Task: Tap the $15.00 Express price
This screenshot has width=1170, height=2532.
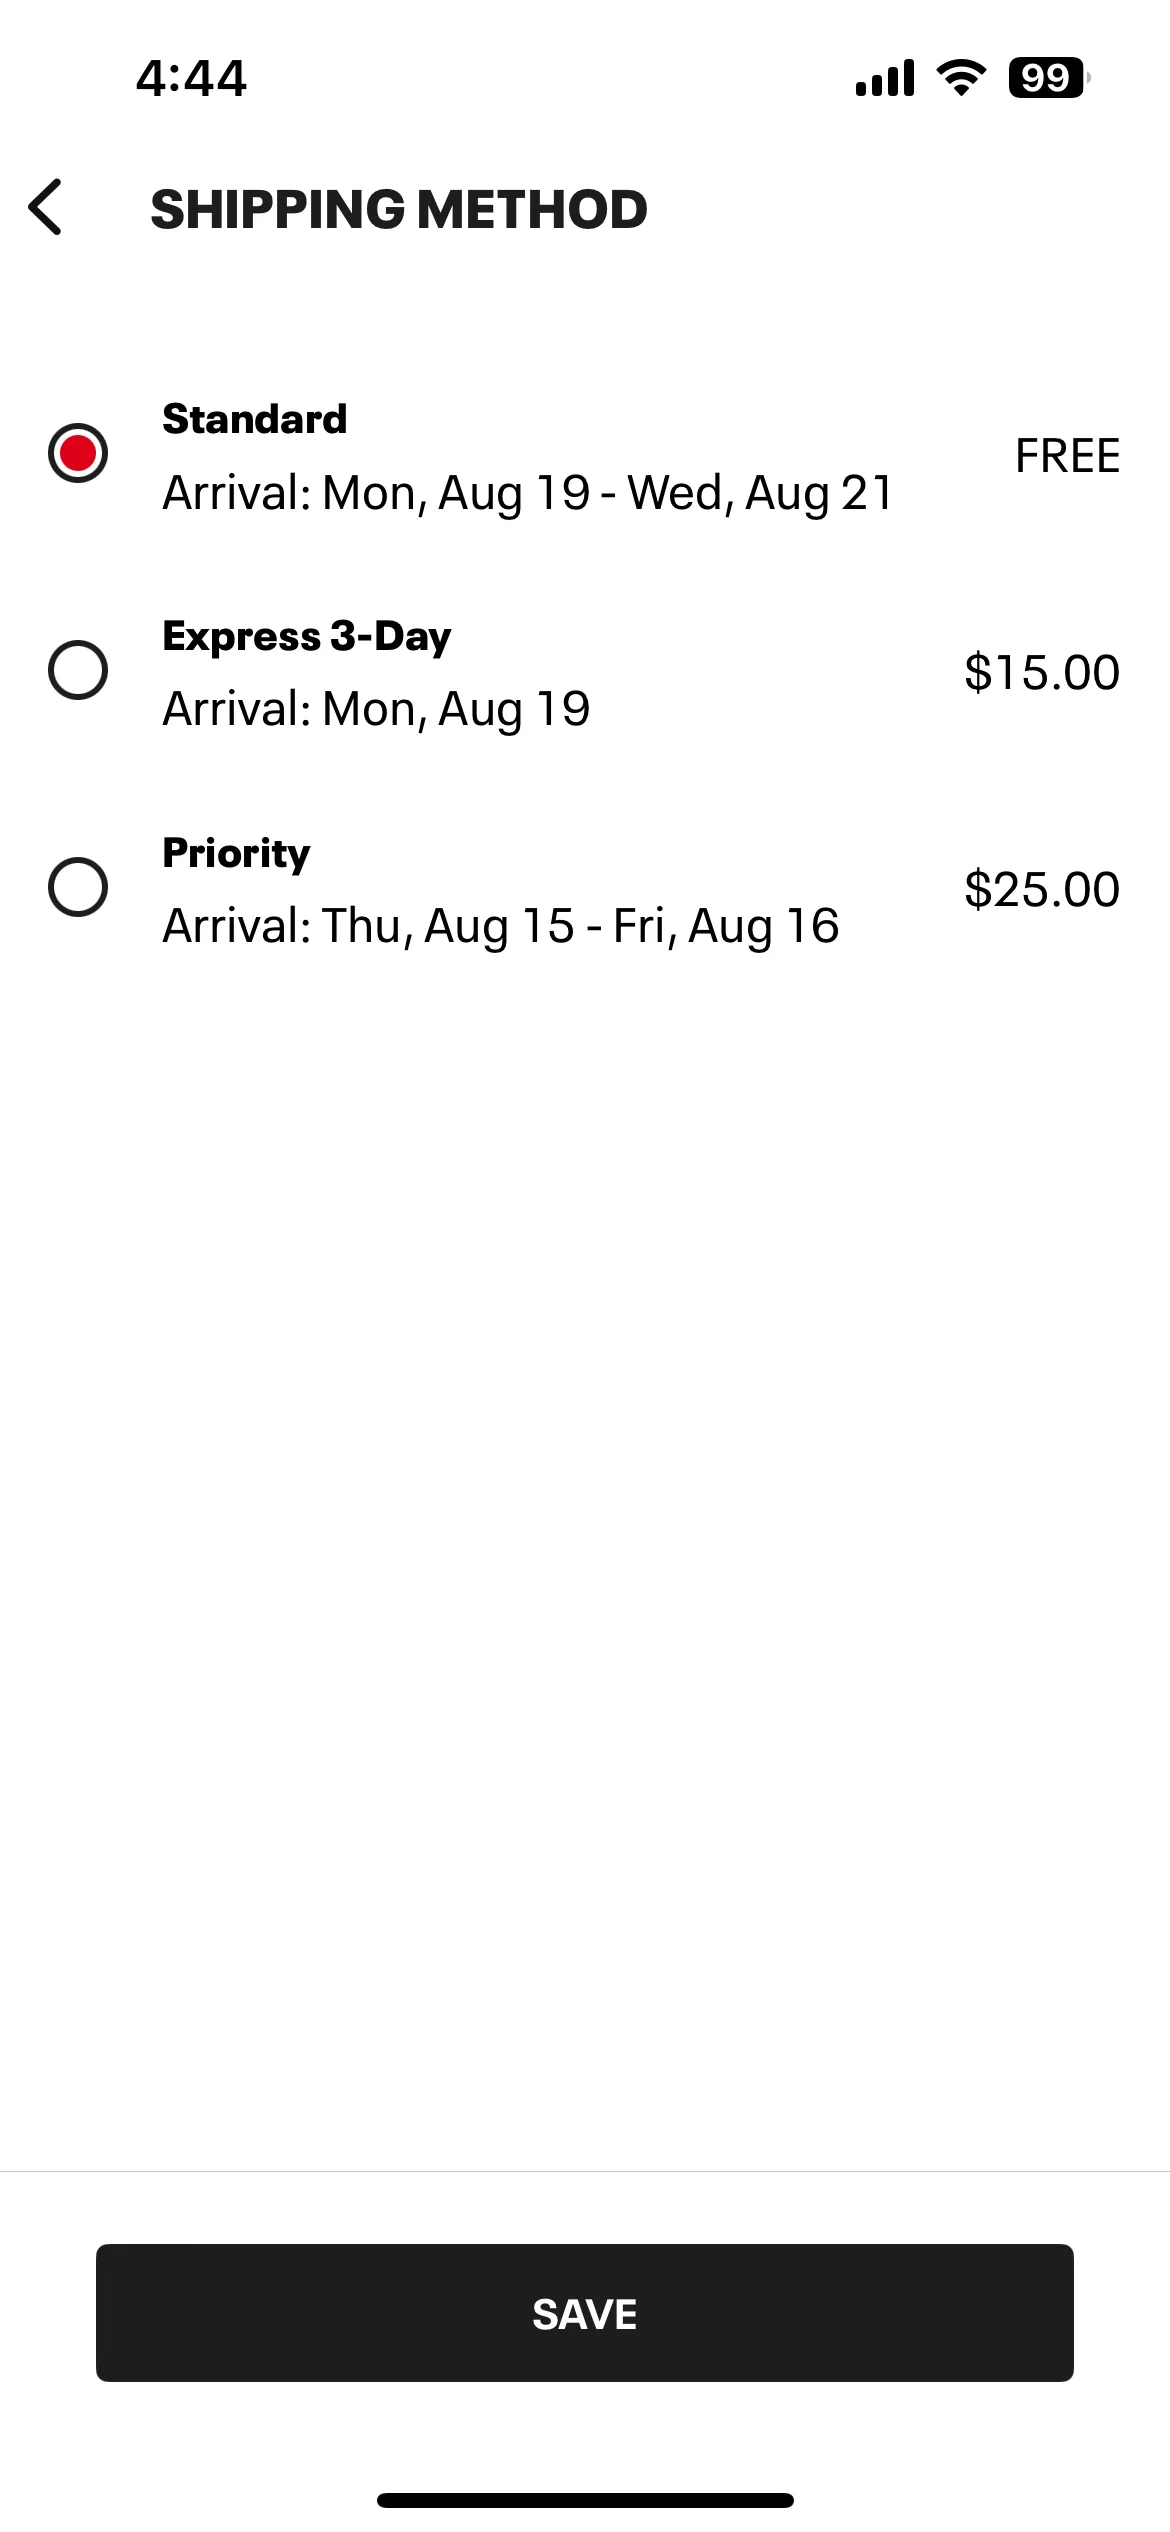Action: click(1041, 672)
